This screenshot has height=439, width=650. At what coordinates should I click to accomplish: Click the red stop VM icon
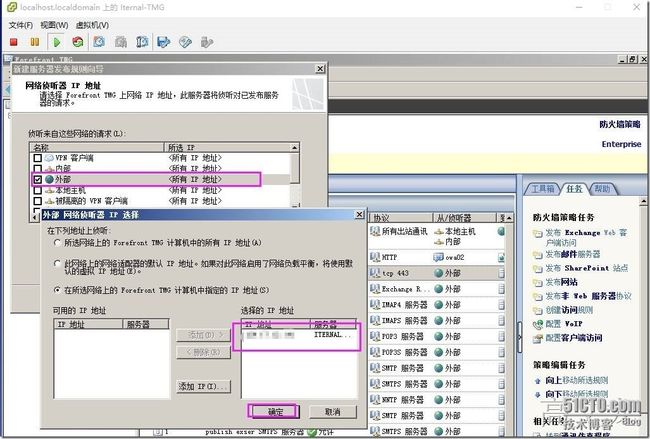(14, 42)
